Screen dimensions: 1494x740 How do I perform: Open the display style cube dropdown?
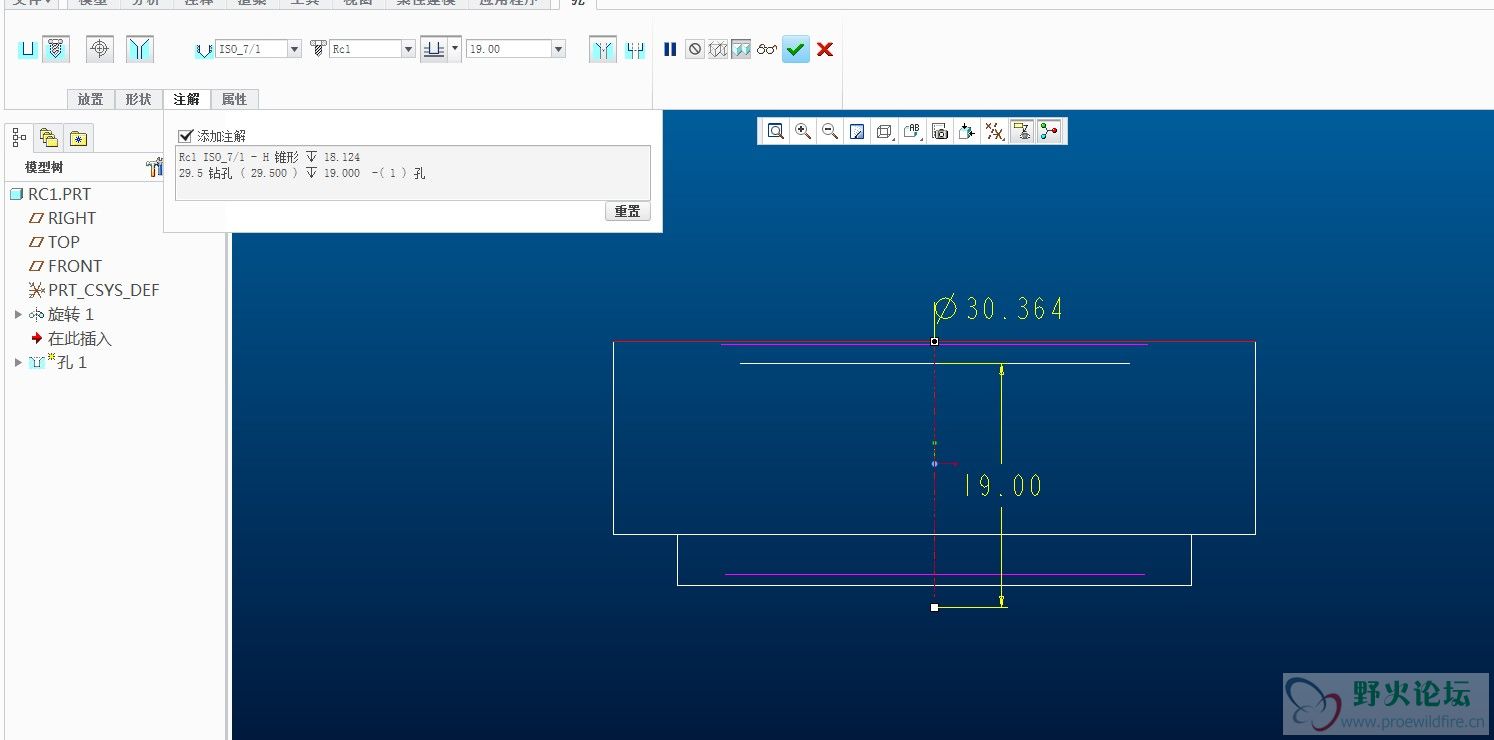[884, 131]
